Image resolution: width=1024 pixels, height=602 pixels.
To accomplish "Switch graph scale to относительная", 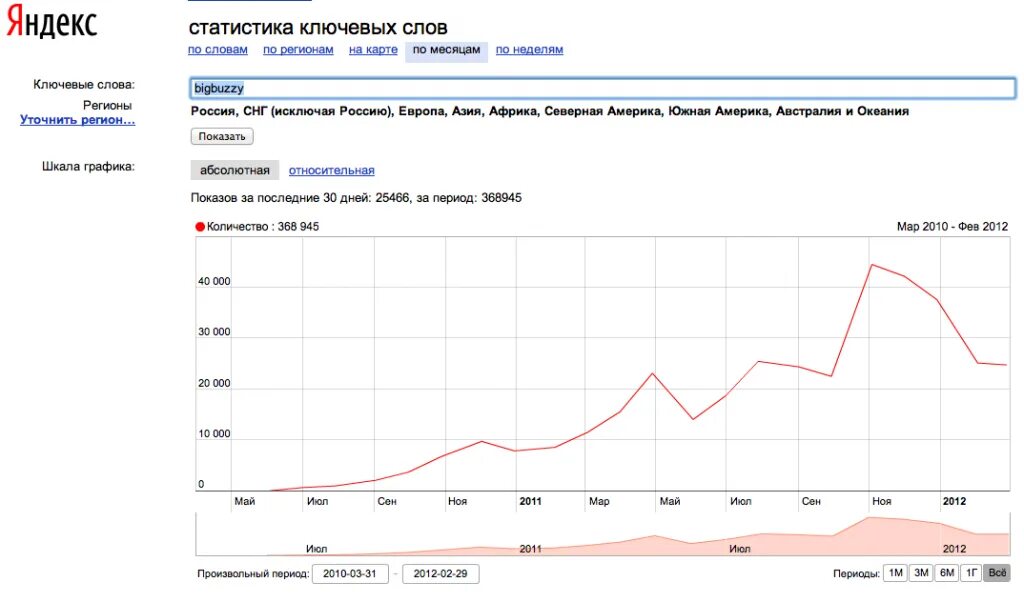I will (331, 170).
